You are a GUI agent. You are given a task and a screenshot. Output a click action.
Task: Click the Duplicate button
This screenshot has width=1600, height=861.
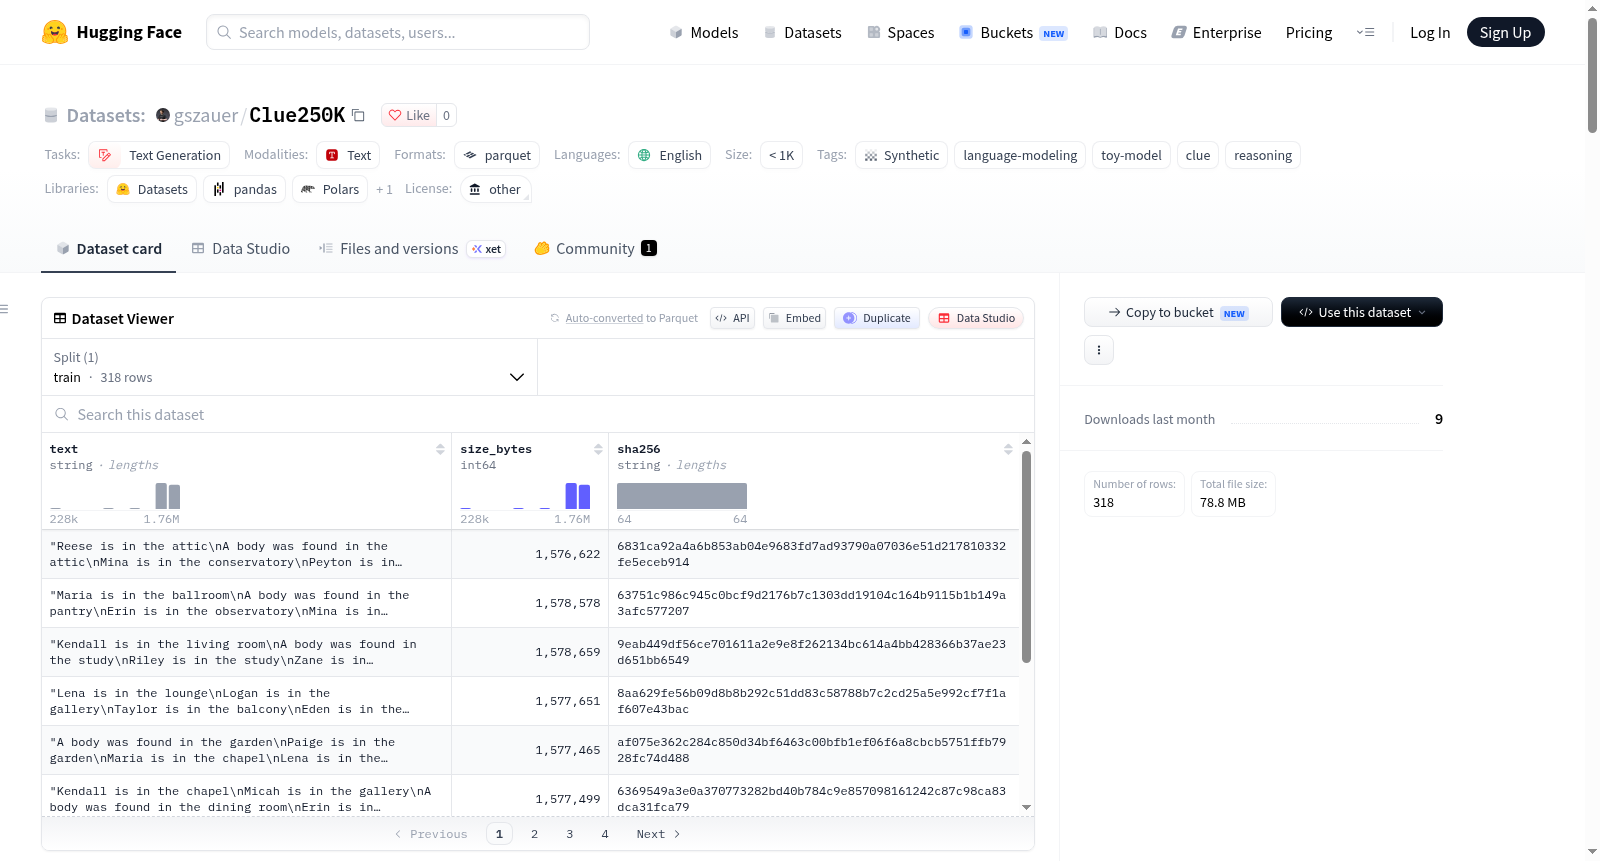pyautogui.click(x=877, y=318)
